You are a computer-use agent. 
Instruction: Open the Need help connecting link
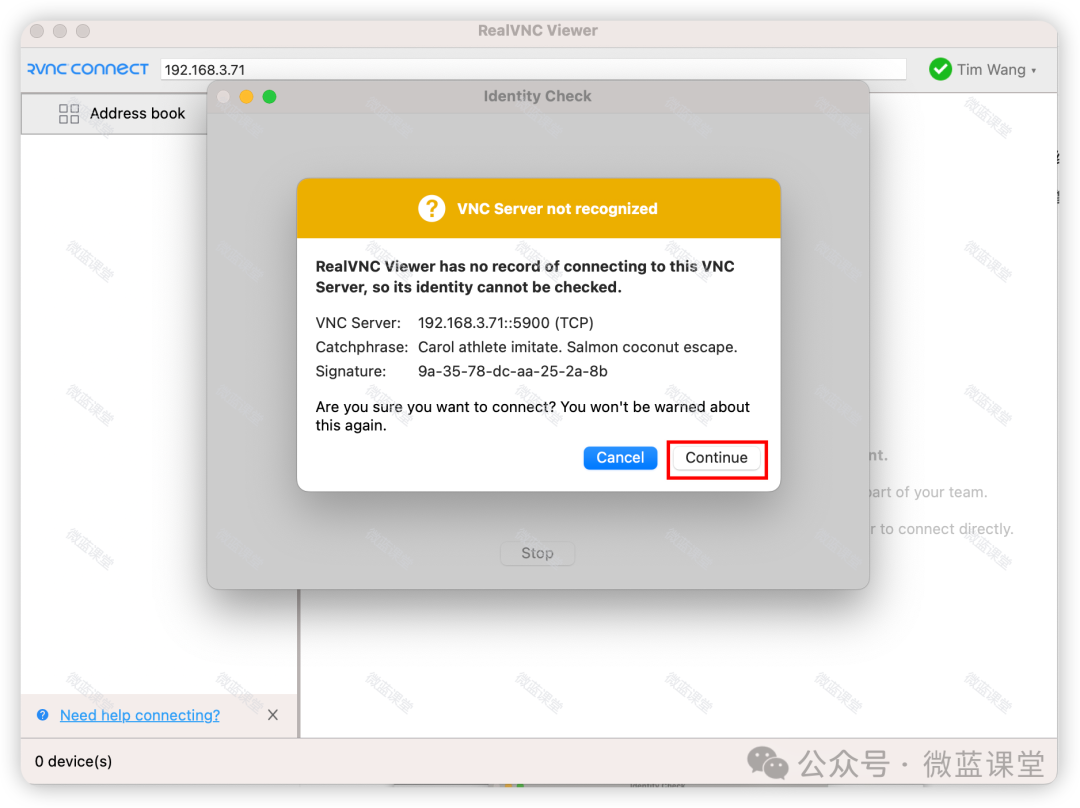(x=140, y=715)
